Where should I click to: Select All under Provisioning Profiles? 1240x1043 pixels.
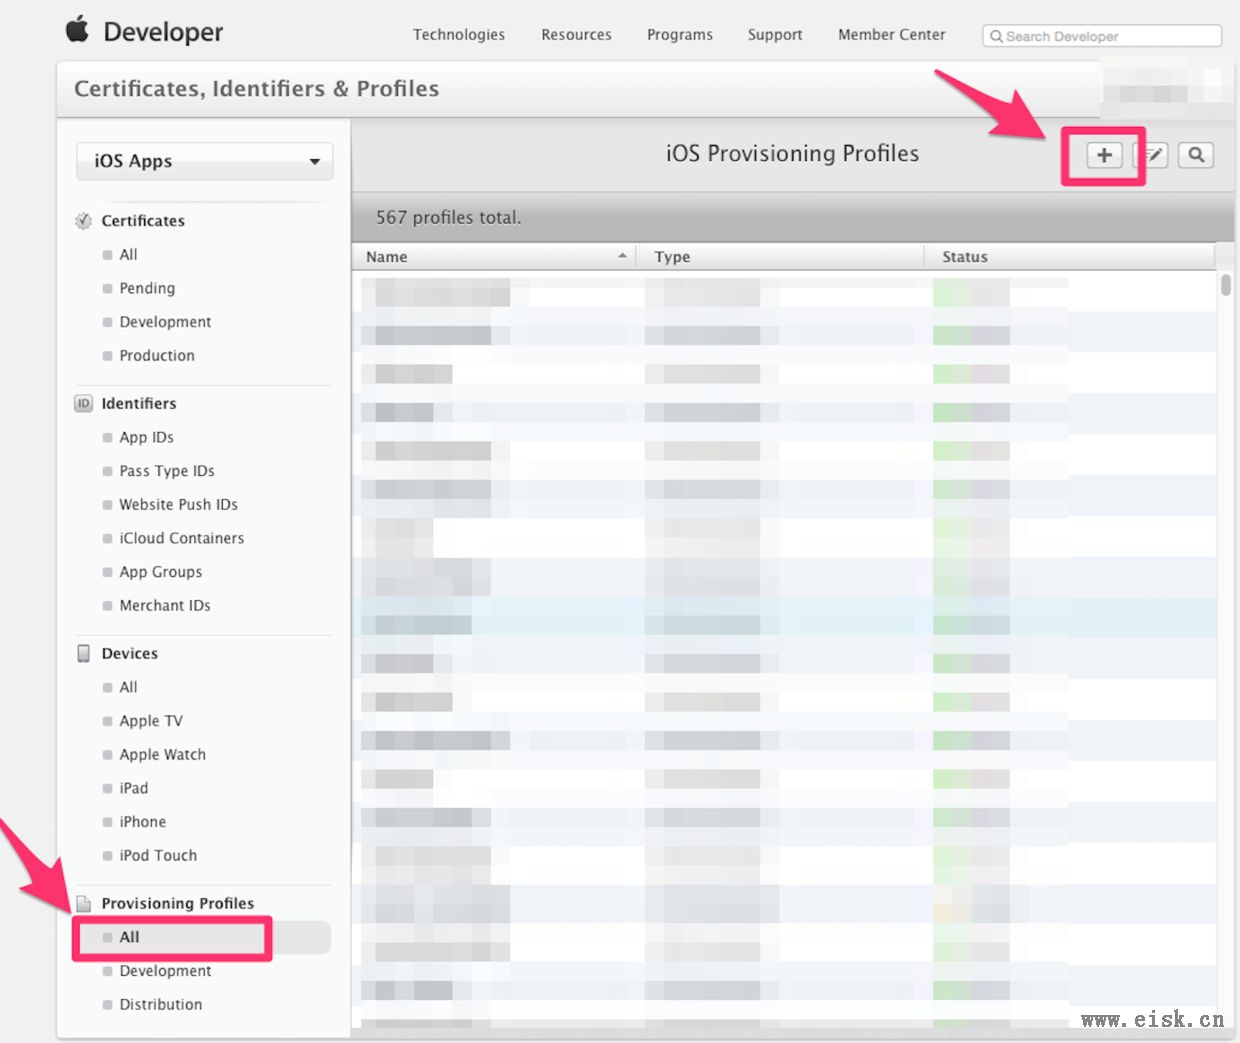[x=203, y=938]
